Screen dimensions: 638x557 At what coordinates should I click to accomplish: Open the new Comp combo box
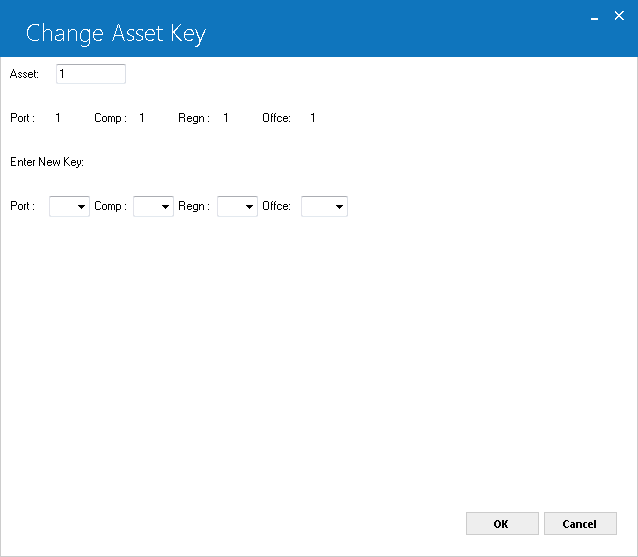point(153,206)
